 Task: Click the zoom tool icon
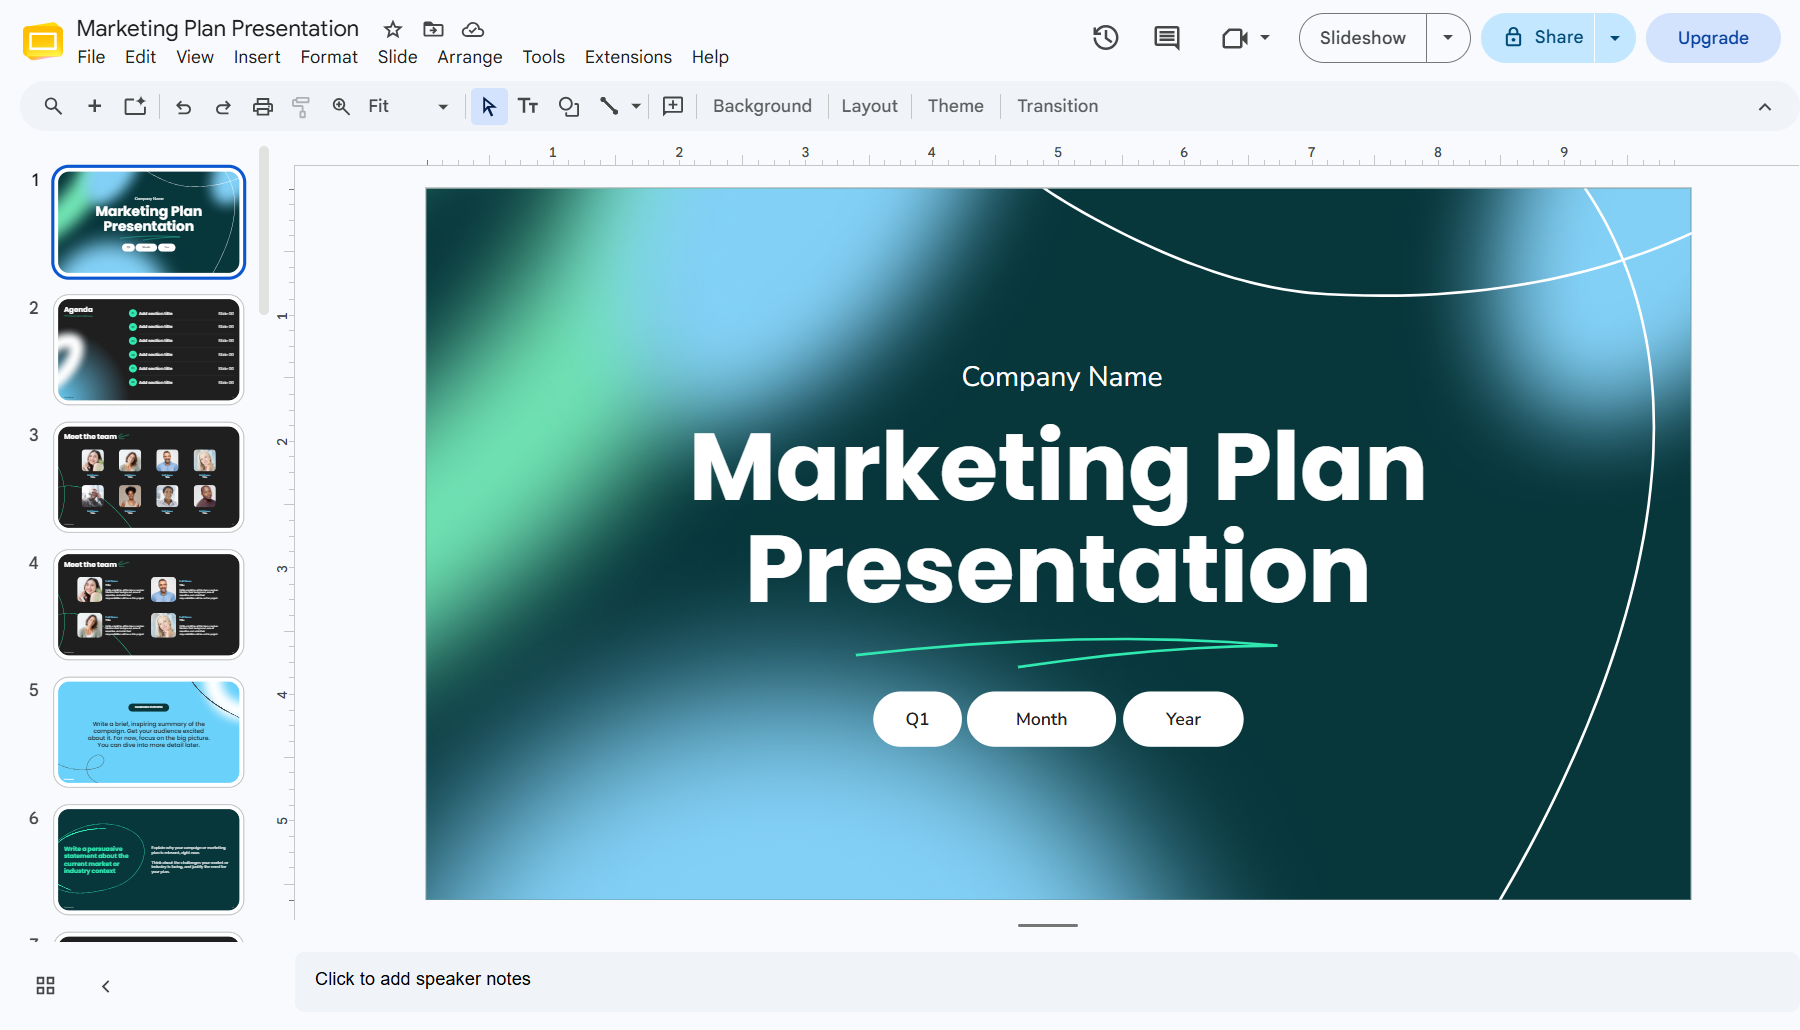(341, 106)
